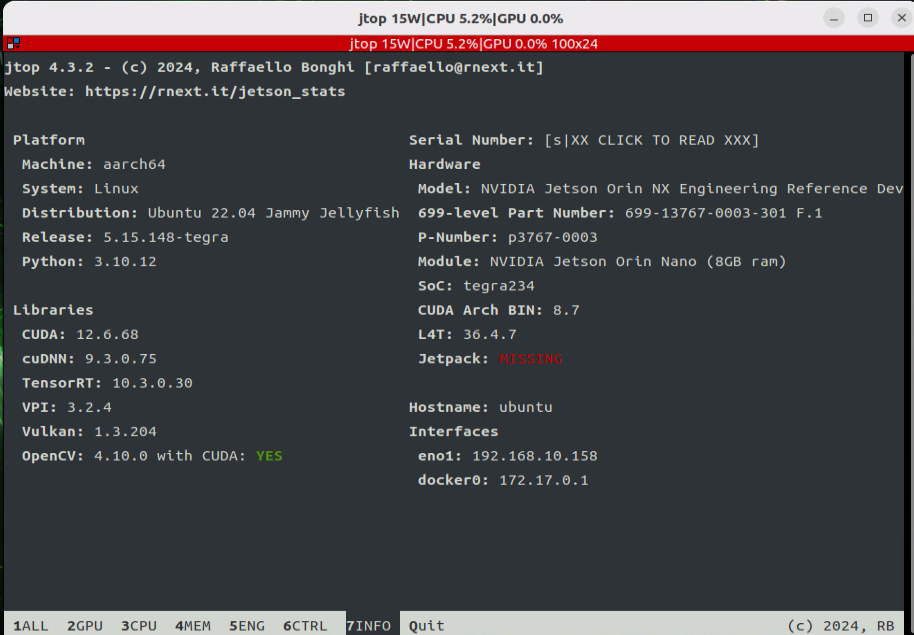
Task: Click the terminal icon in the red title bar
Action: pyautogui.click(x=12, y=44)
